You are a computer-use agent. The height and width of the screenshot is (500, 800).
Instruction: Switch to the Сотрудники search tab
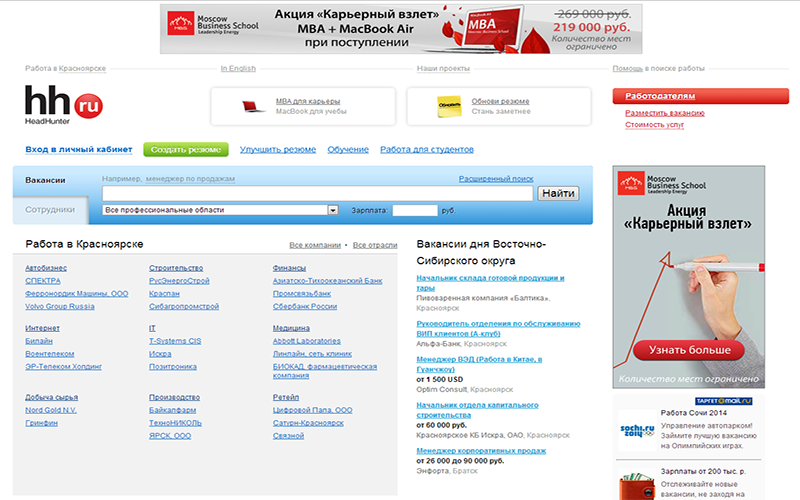50,210
